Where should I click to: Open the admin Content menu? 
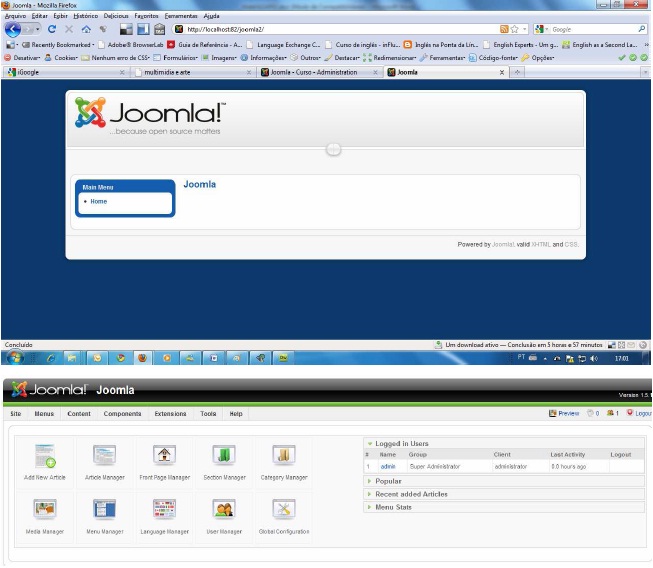tap(79, 414)
